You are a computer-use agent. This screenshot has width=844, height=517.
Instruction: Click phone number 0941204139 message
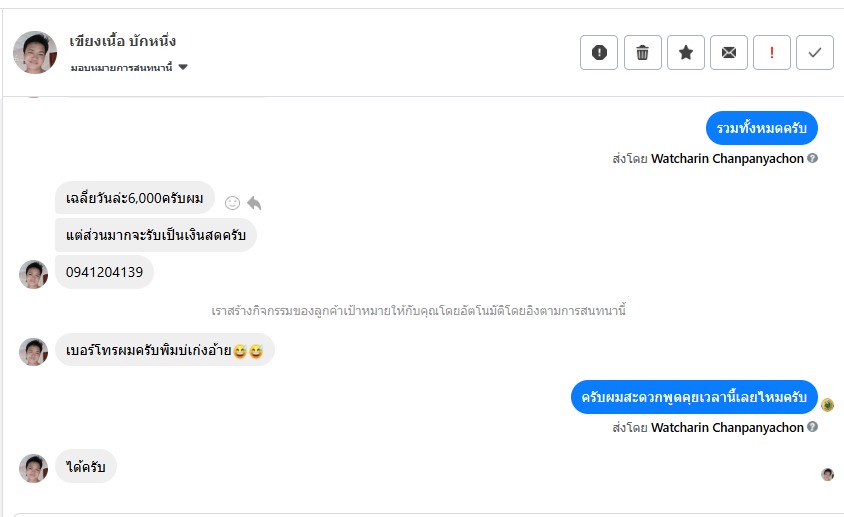click(x=104, y=272)
